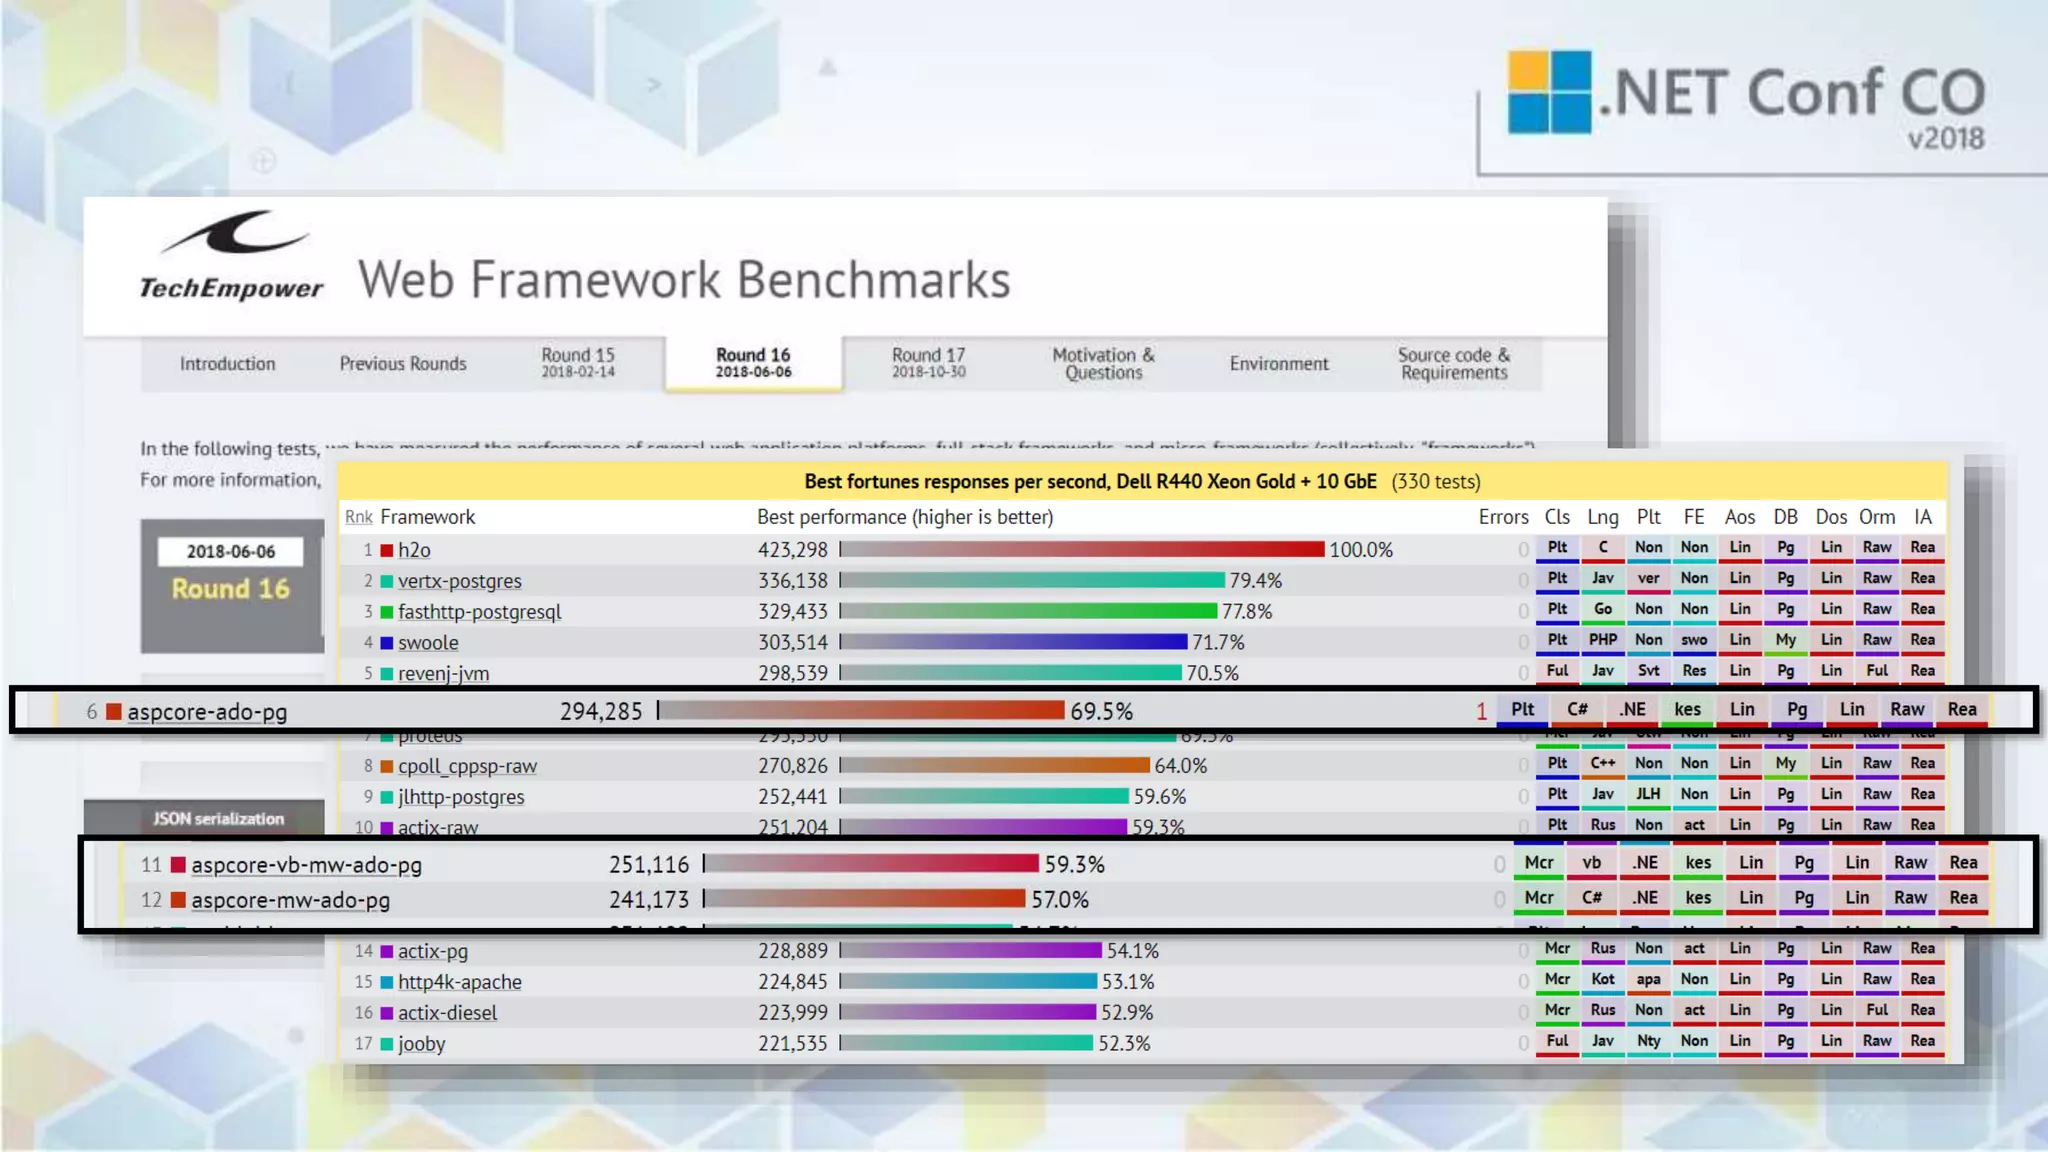2048x1152 pixels.
Task: Click the Round 16 date panel
Action: [x=231, y=585]
